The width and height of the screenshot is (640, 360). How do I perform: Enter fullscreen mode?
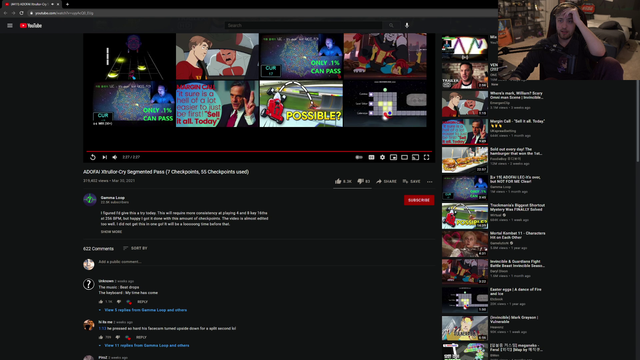(427, 157)
